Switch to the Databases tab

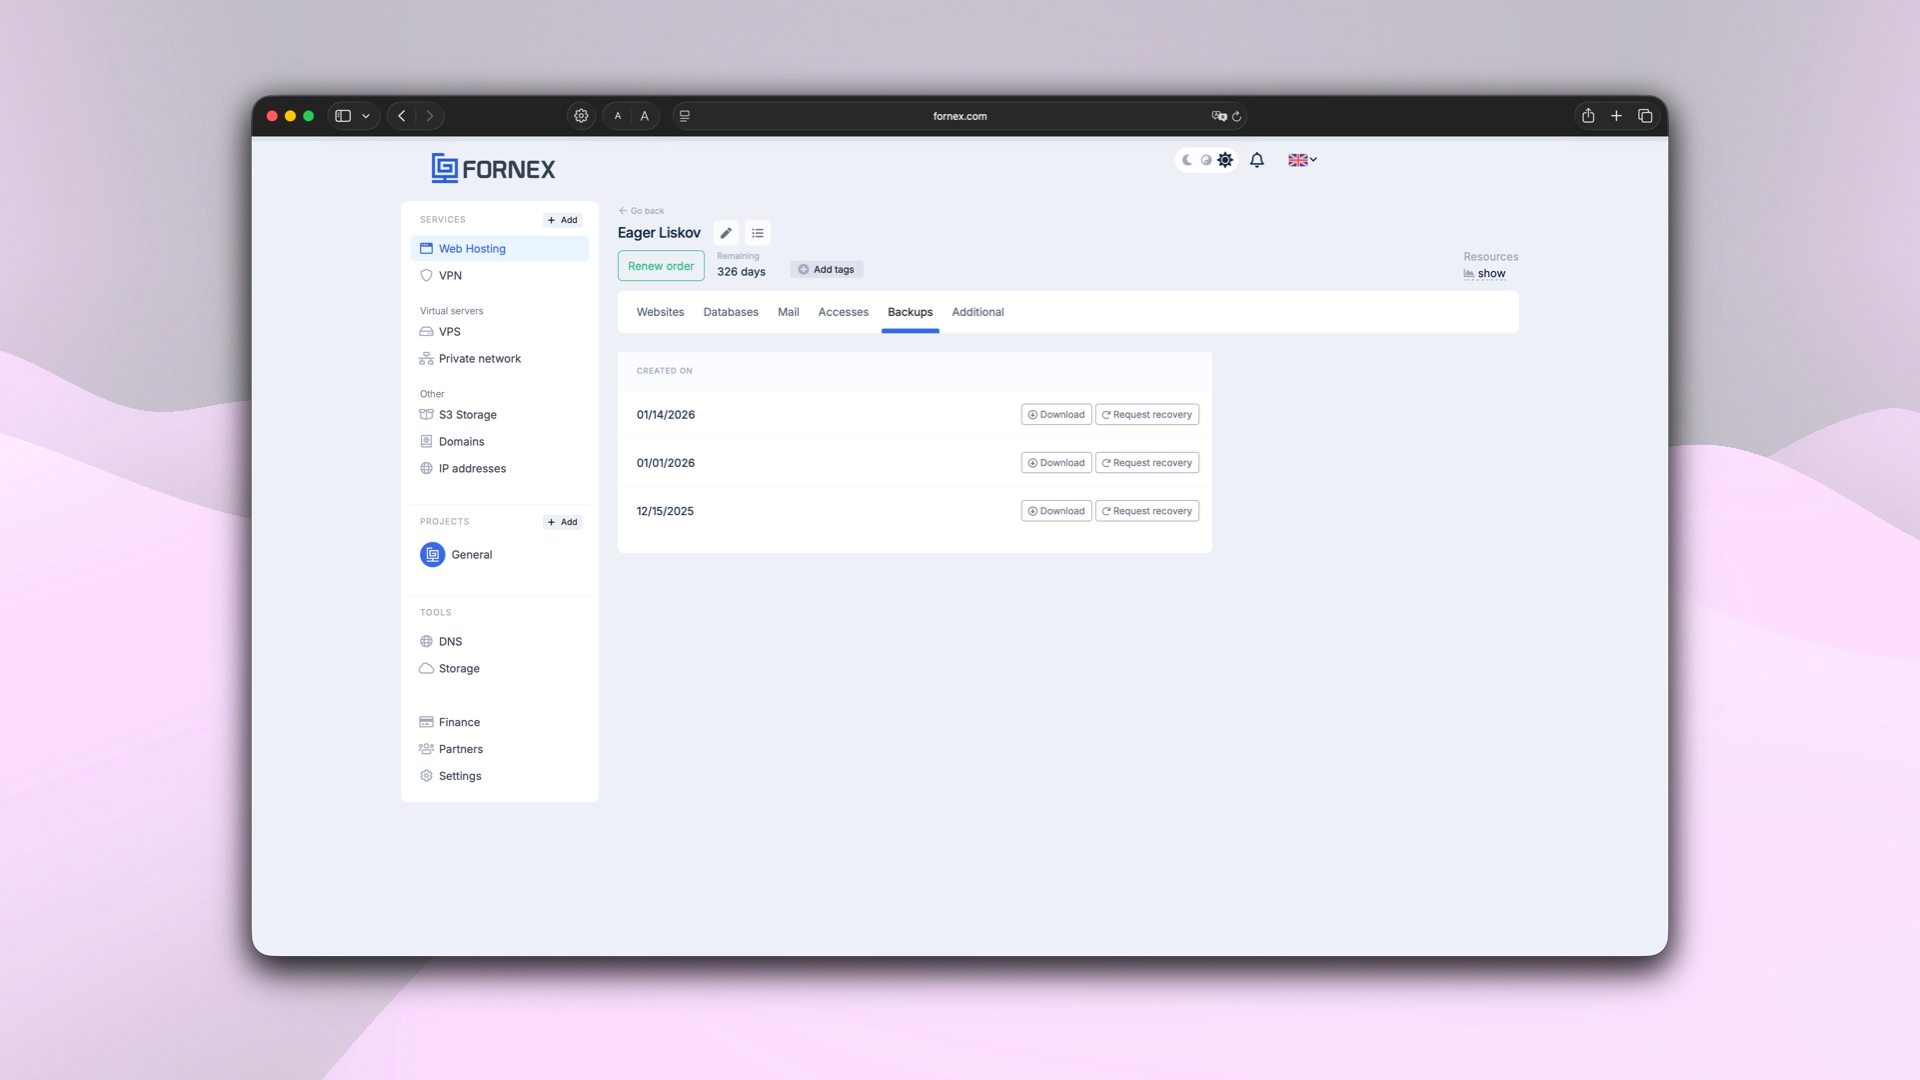click(731, 312)
